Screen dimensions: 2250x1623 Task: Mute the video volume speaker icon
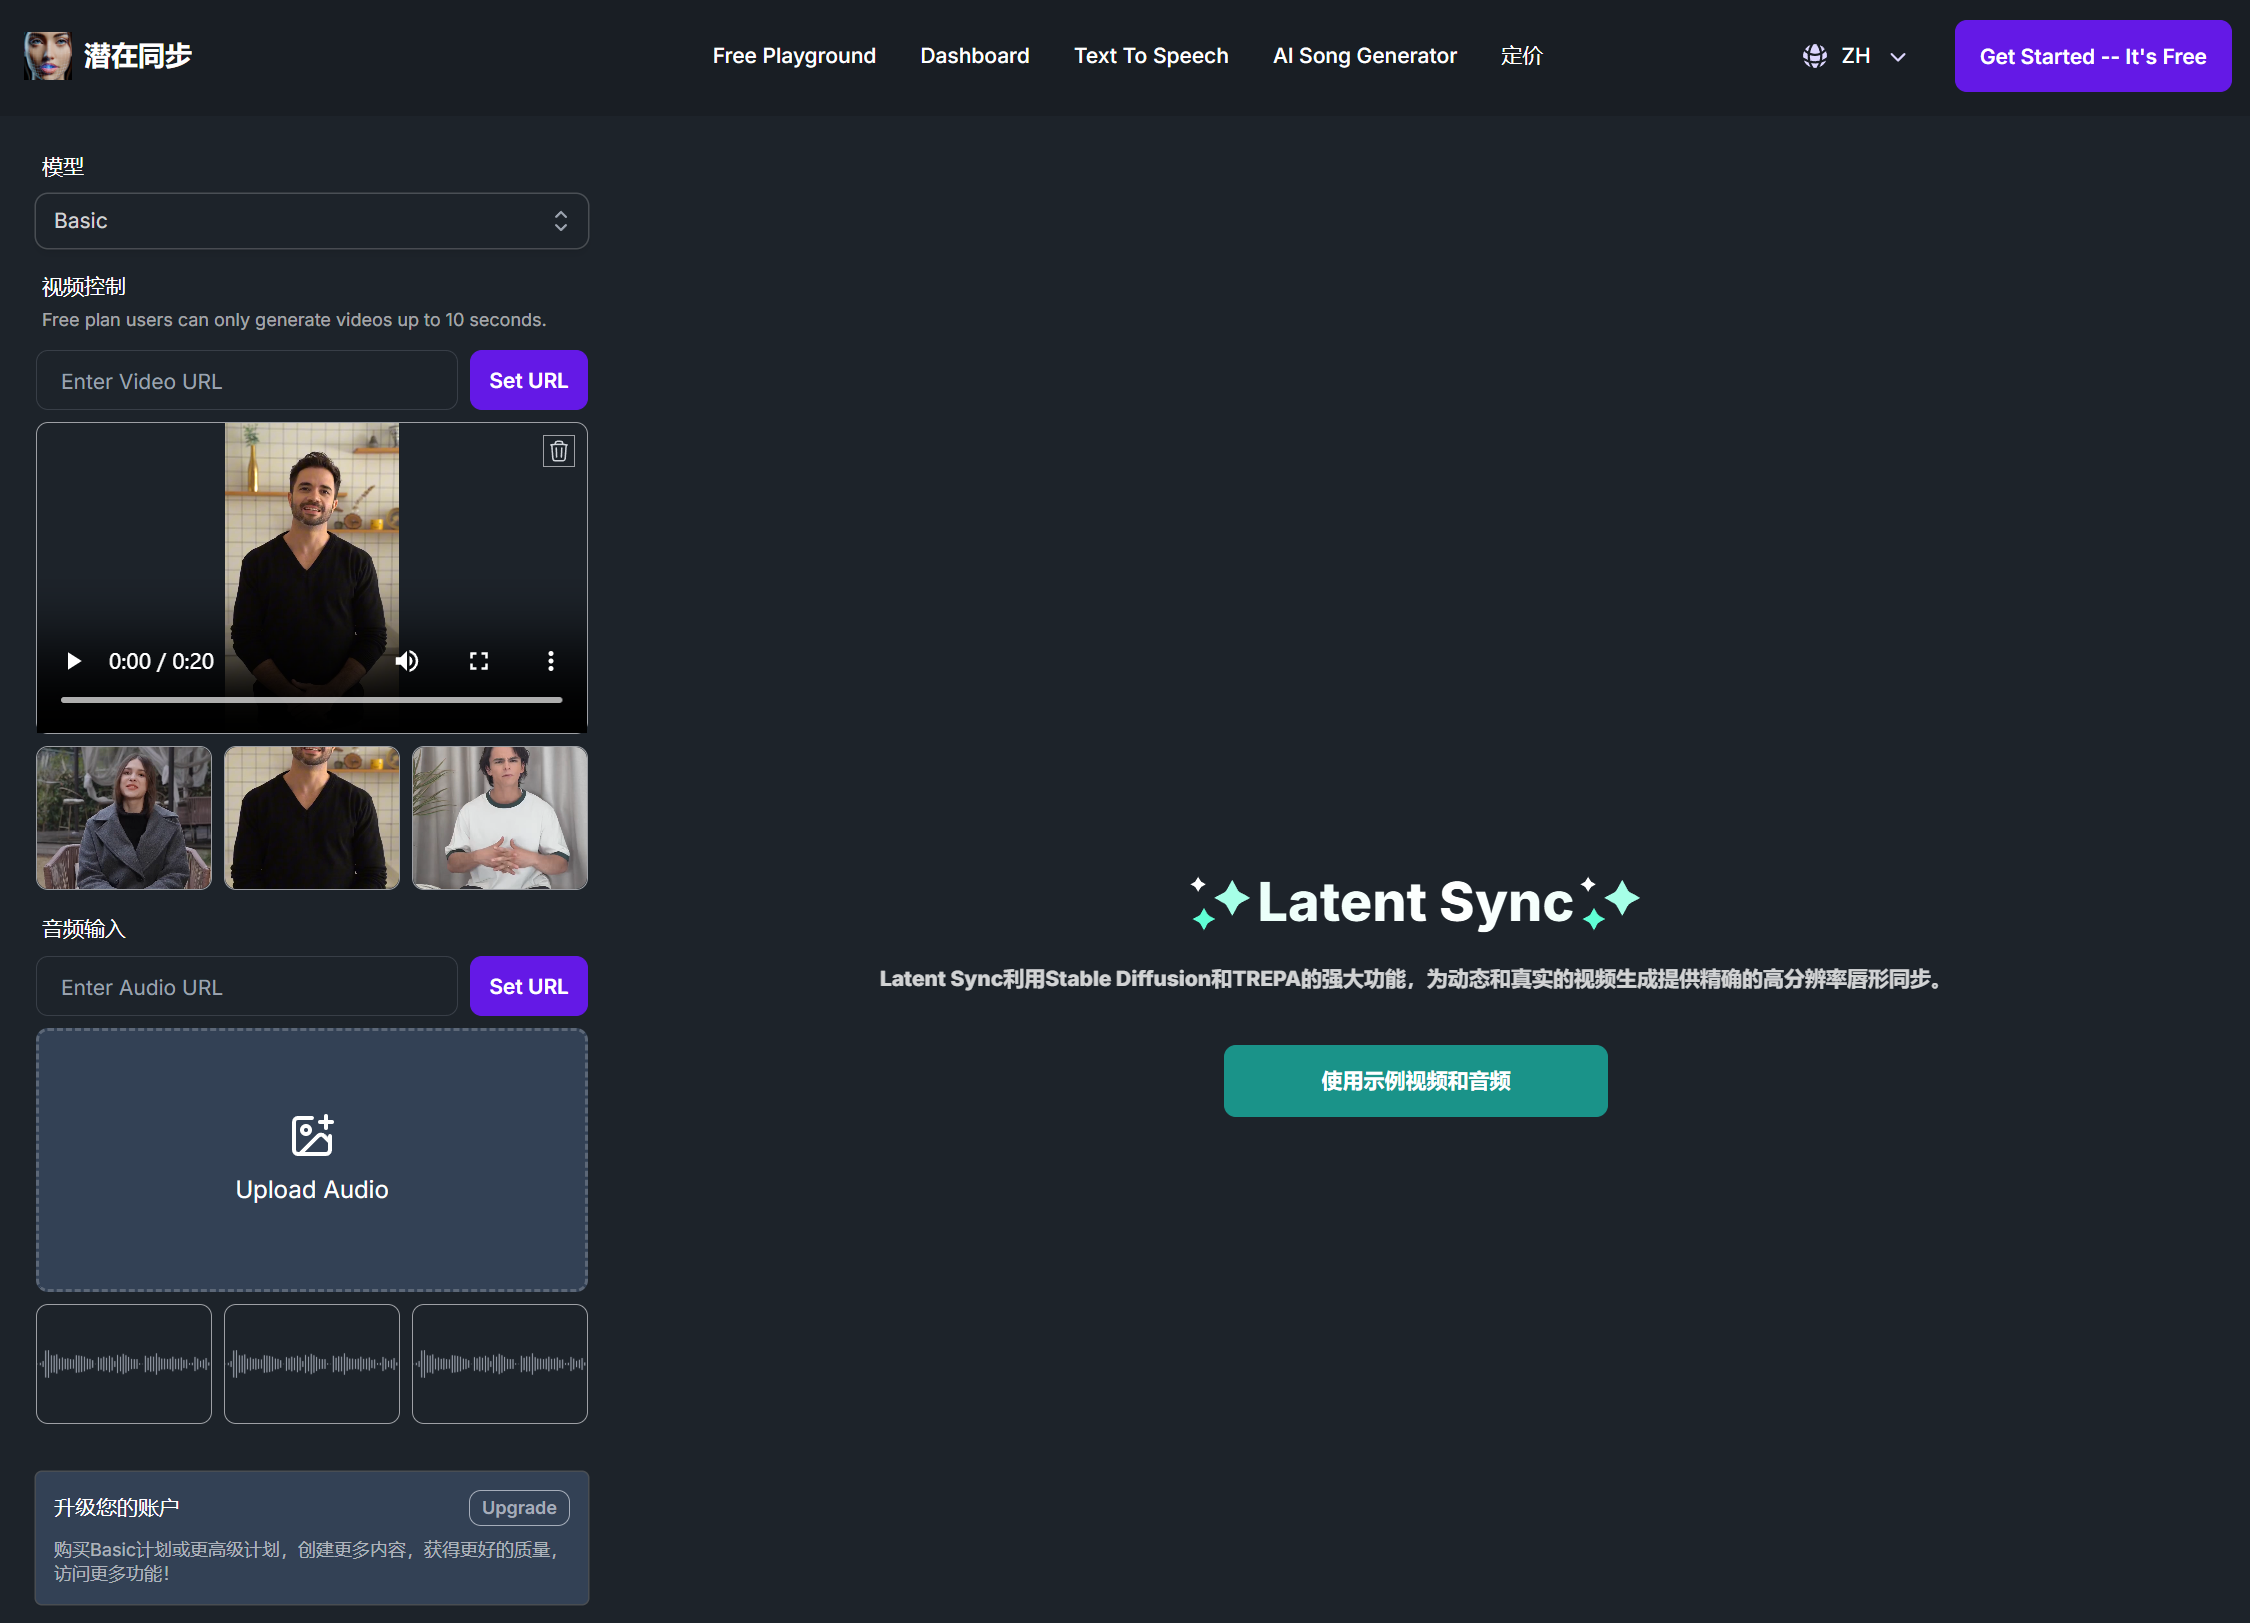[407, 661]
